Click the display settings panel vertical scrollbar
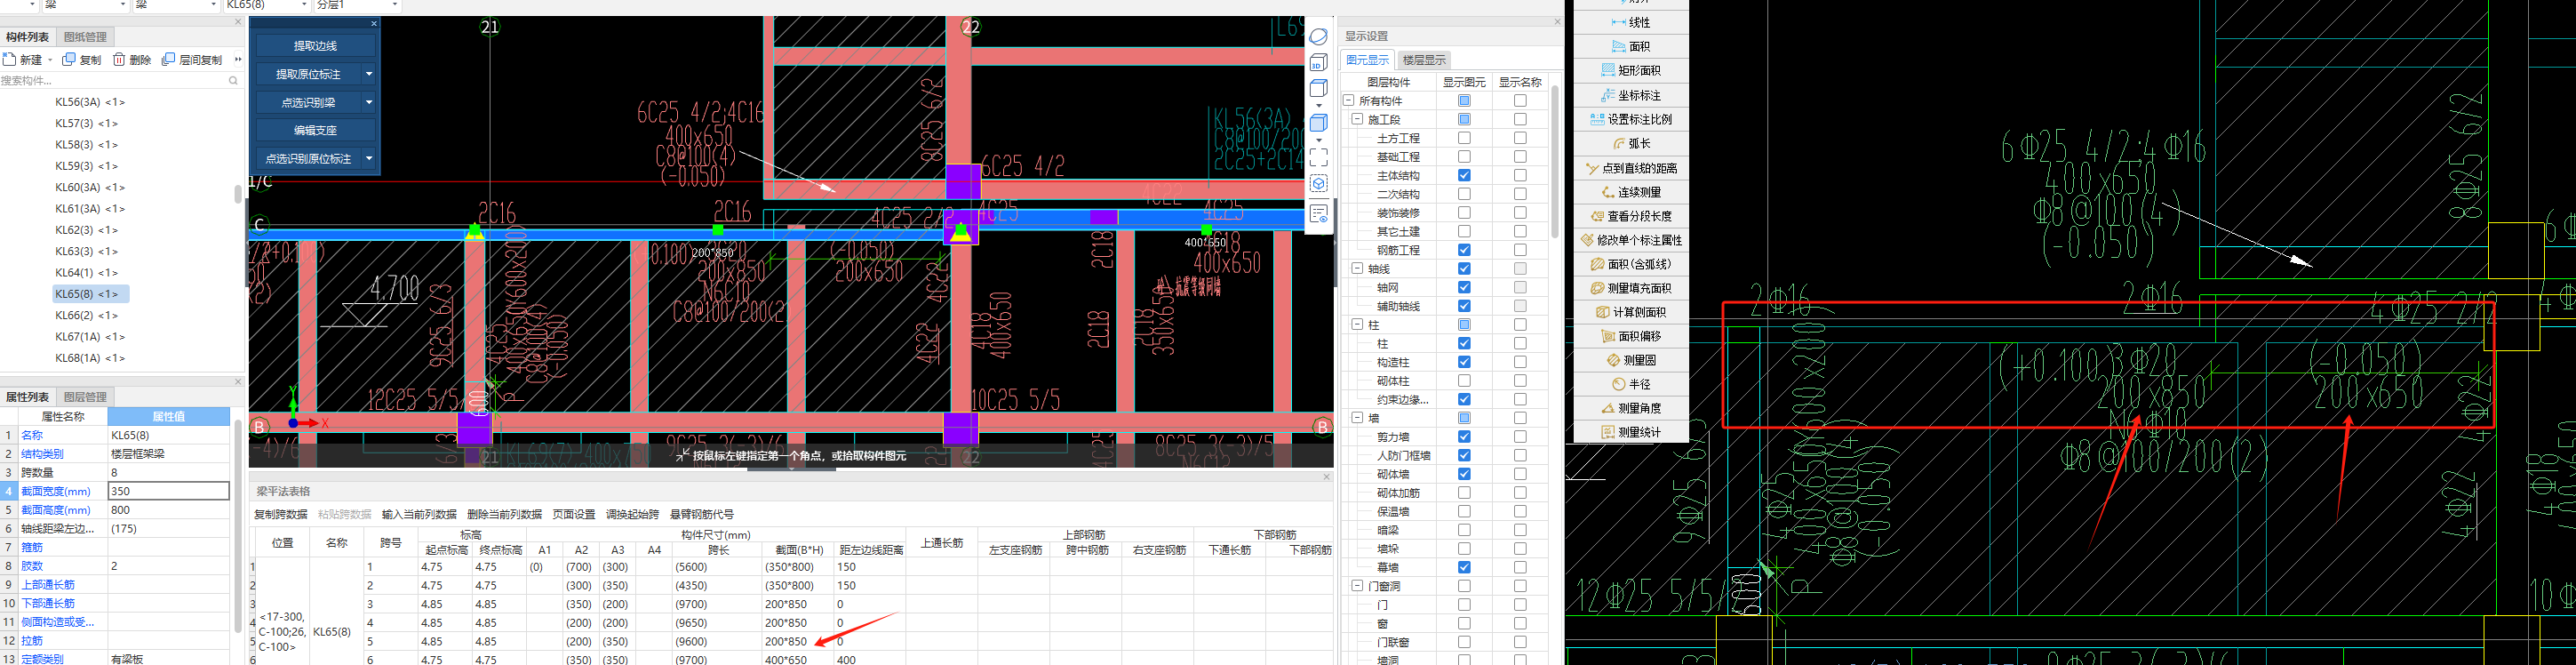 point(1555,160)
